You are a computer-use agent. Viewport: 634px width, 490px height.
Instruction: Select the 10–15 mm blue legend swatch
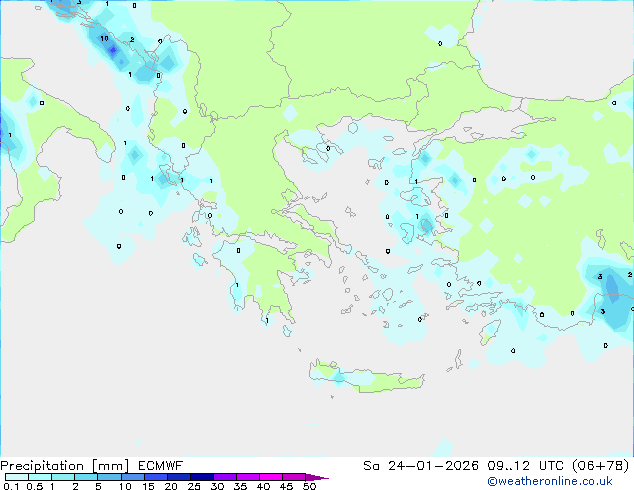click(132, 477)
